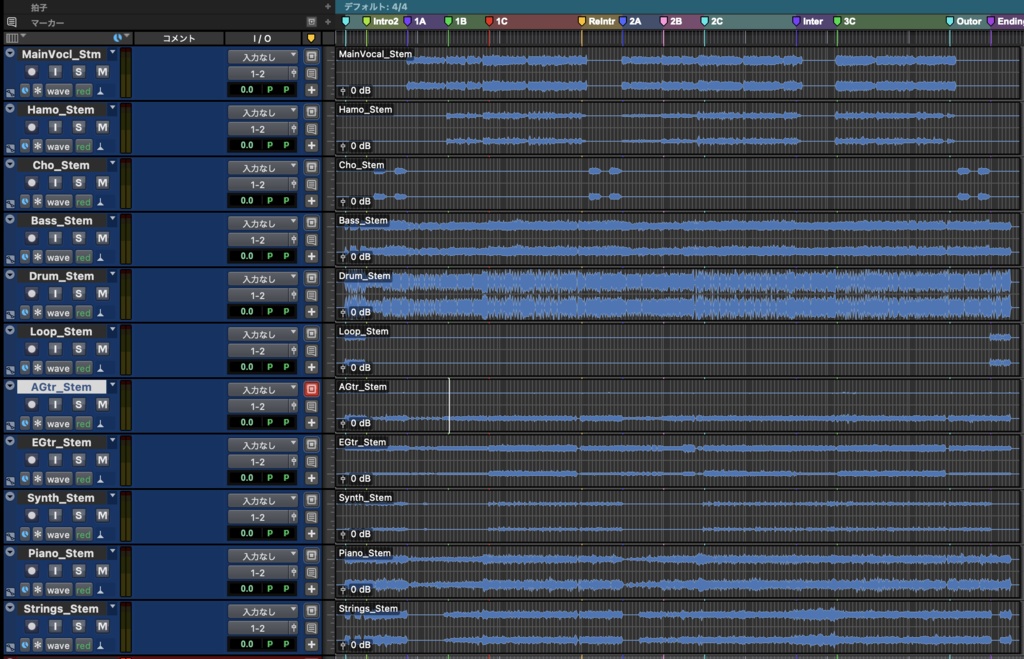Jump to the 2B marker

[x=671, y=21]
